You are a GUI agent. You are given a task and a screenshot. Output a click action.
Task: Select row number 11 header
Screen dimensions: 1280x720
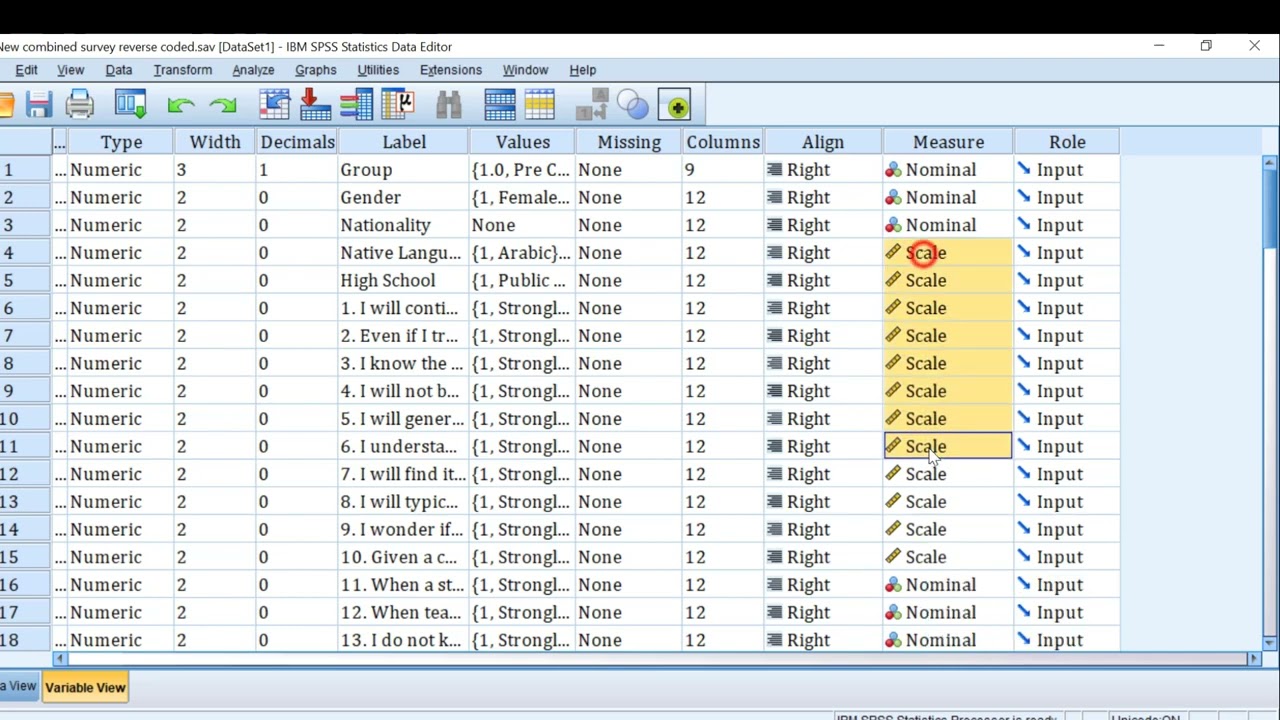coord(26,447)
